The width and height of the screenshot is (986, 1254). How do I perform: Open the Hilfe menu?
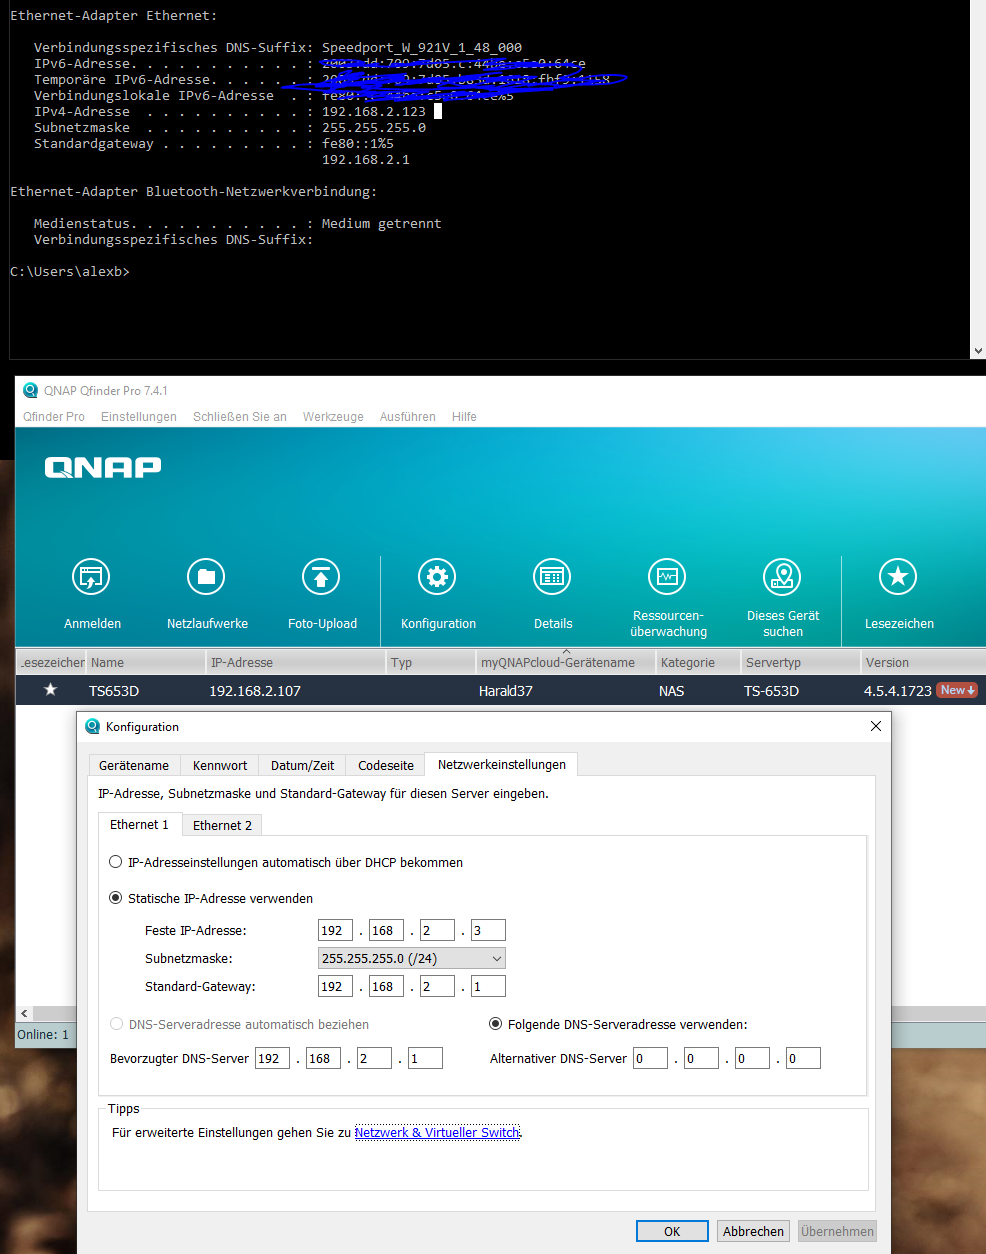[x=464, y=416]
